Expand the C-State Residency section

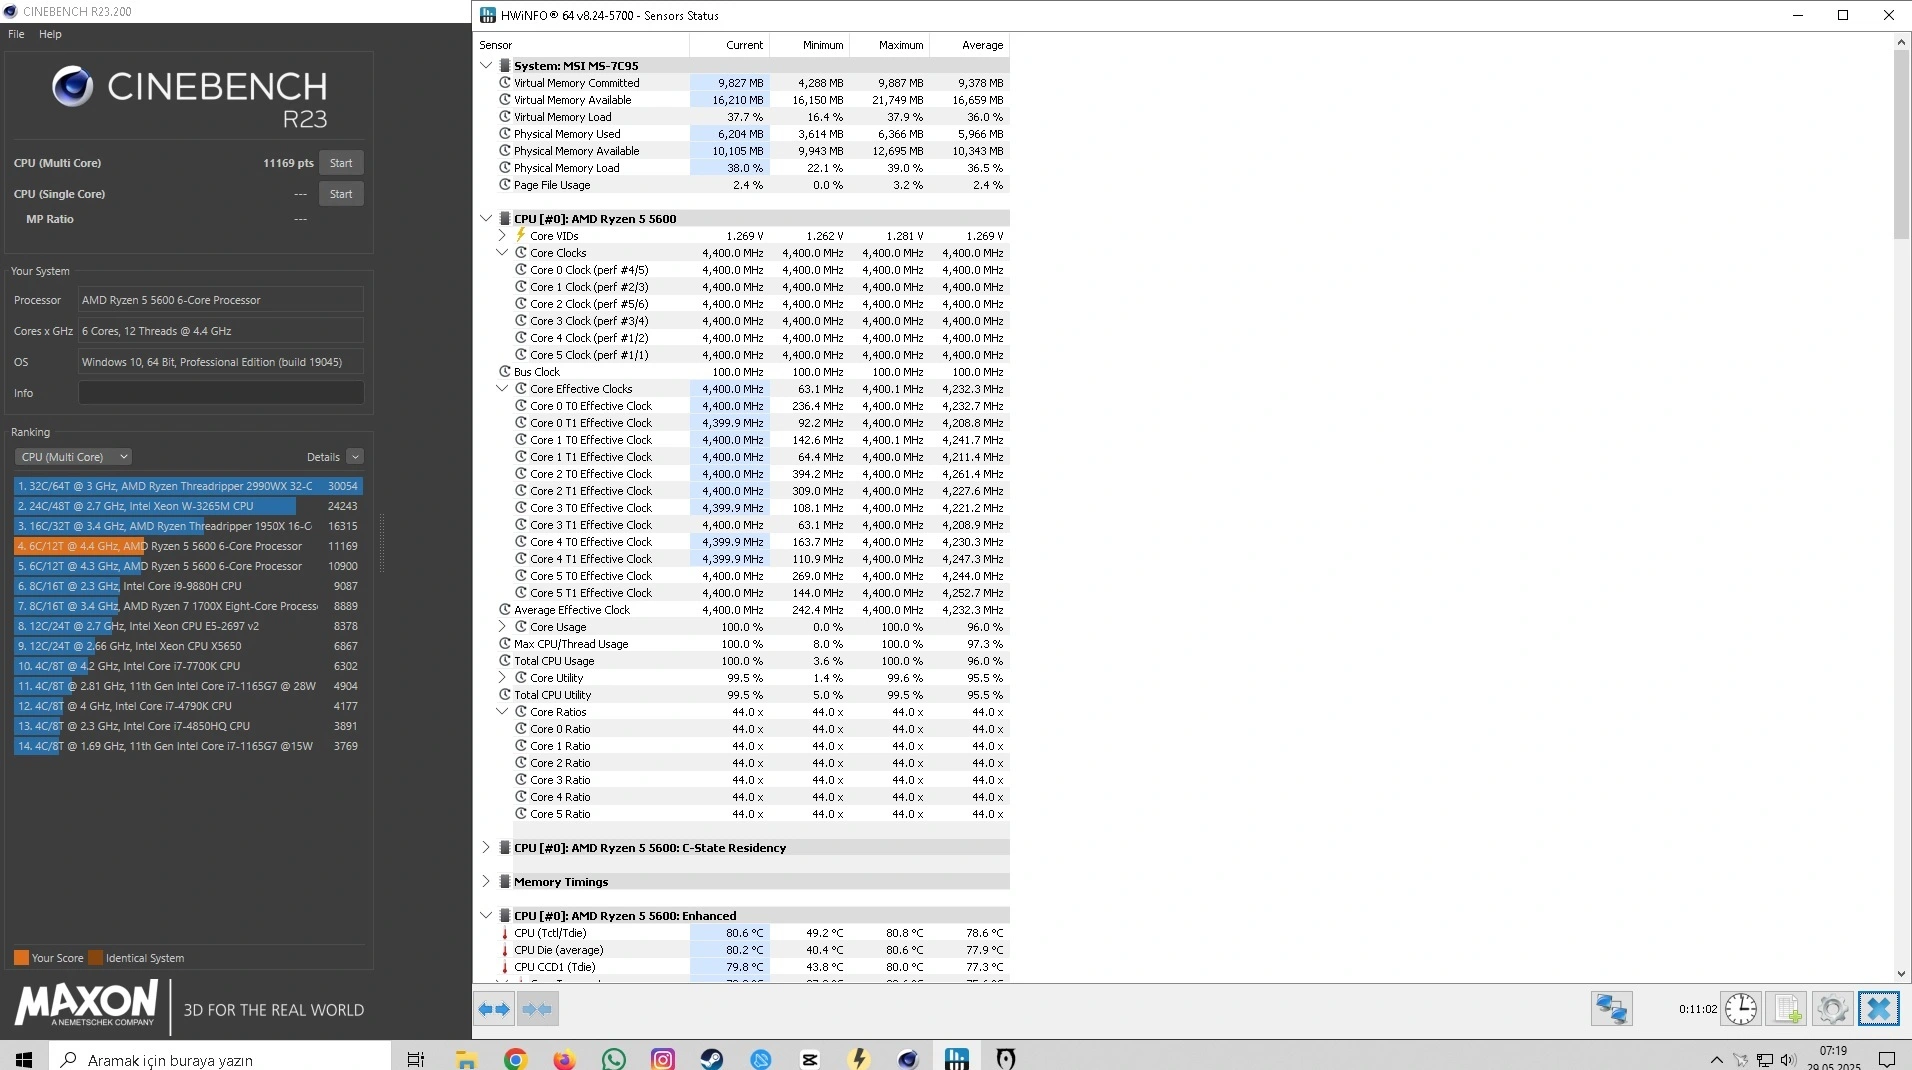[486, 848]
